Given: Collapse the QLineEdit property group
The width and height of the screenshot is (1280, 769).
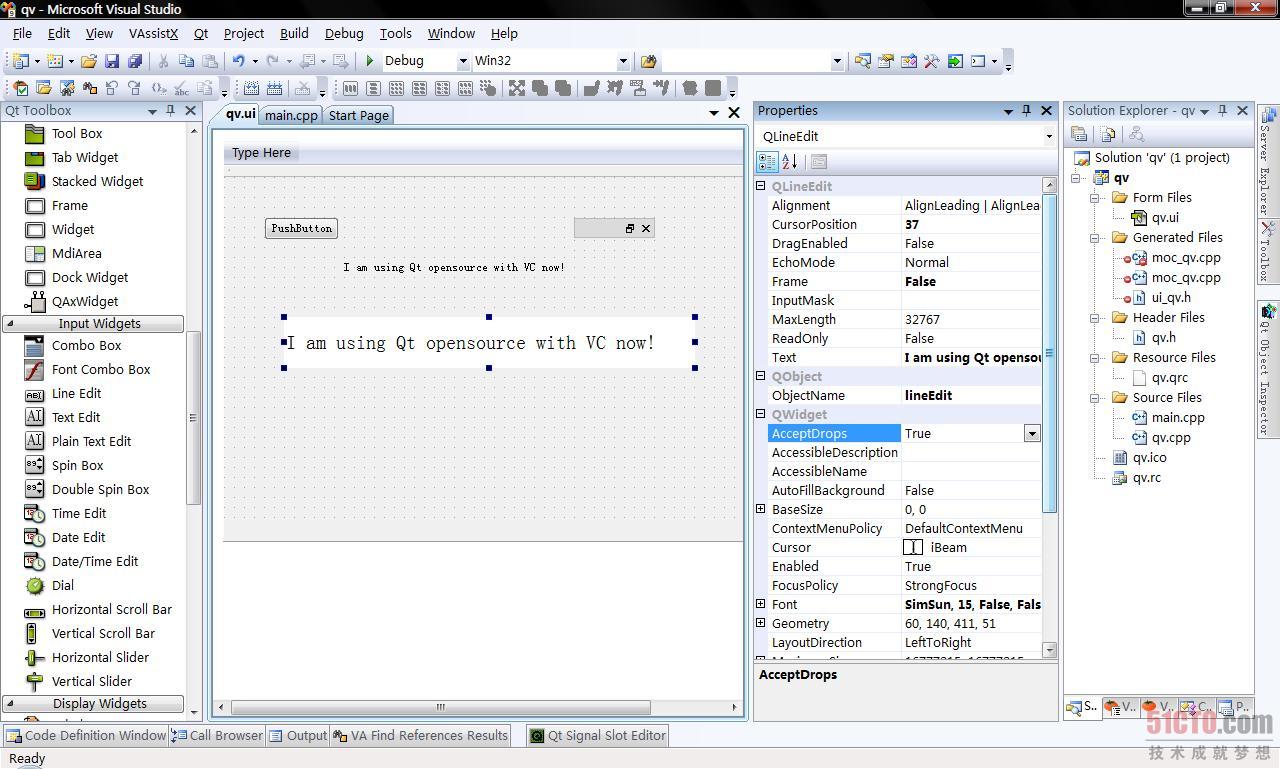Looking at the screenshot, I should [761, 186].
